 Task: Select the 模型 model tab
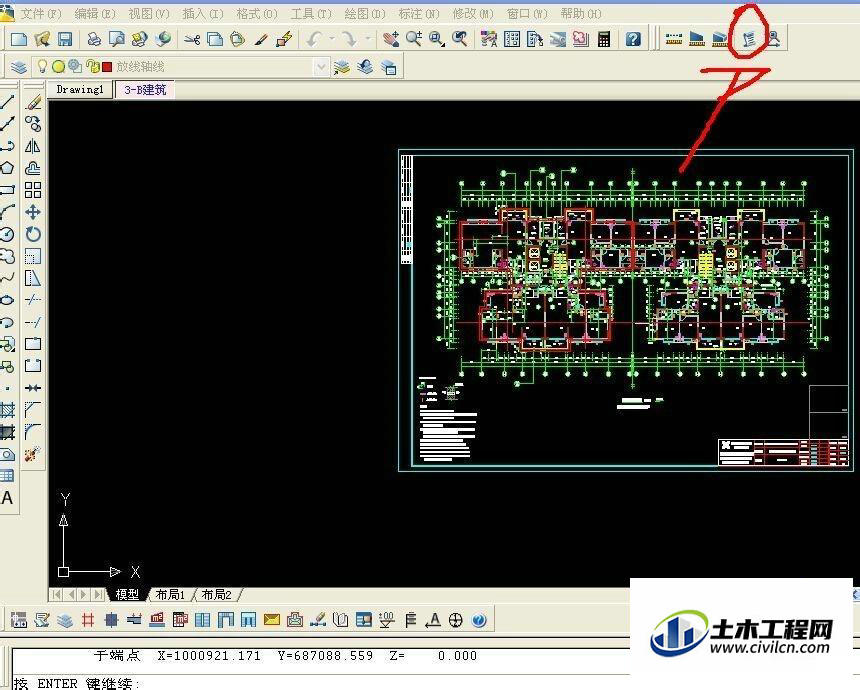point(127,595)
